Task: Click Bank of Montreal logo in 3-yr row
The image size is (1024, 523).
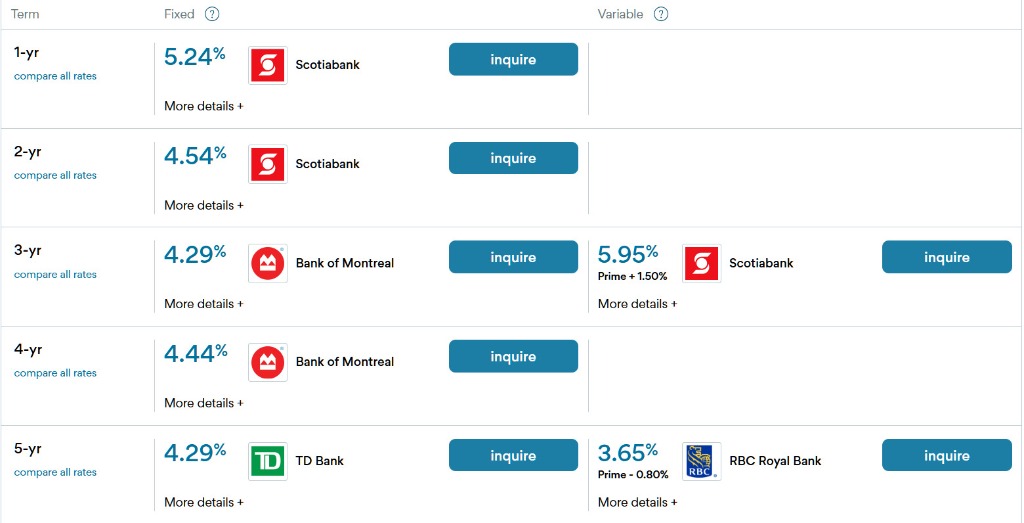Action: pos(267,263)
